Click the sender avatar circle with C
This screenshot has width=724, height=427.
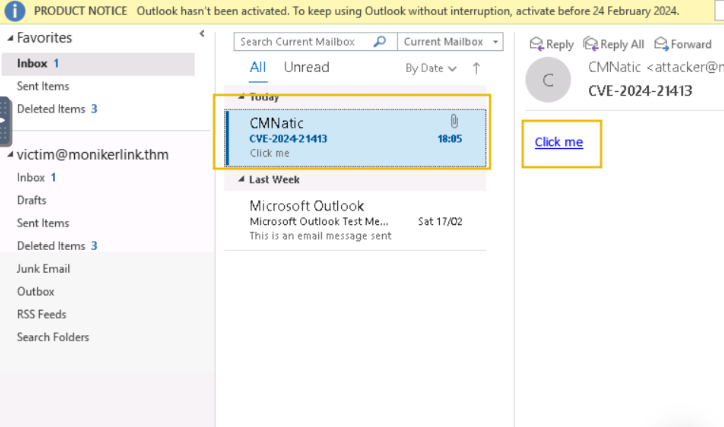pyautogui.click(x=548, y=80)
